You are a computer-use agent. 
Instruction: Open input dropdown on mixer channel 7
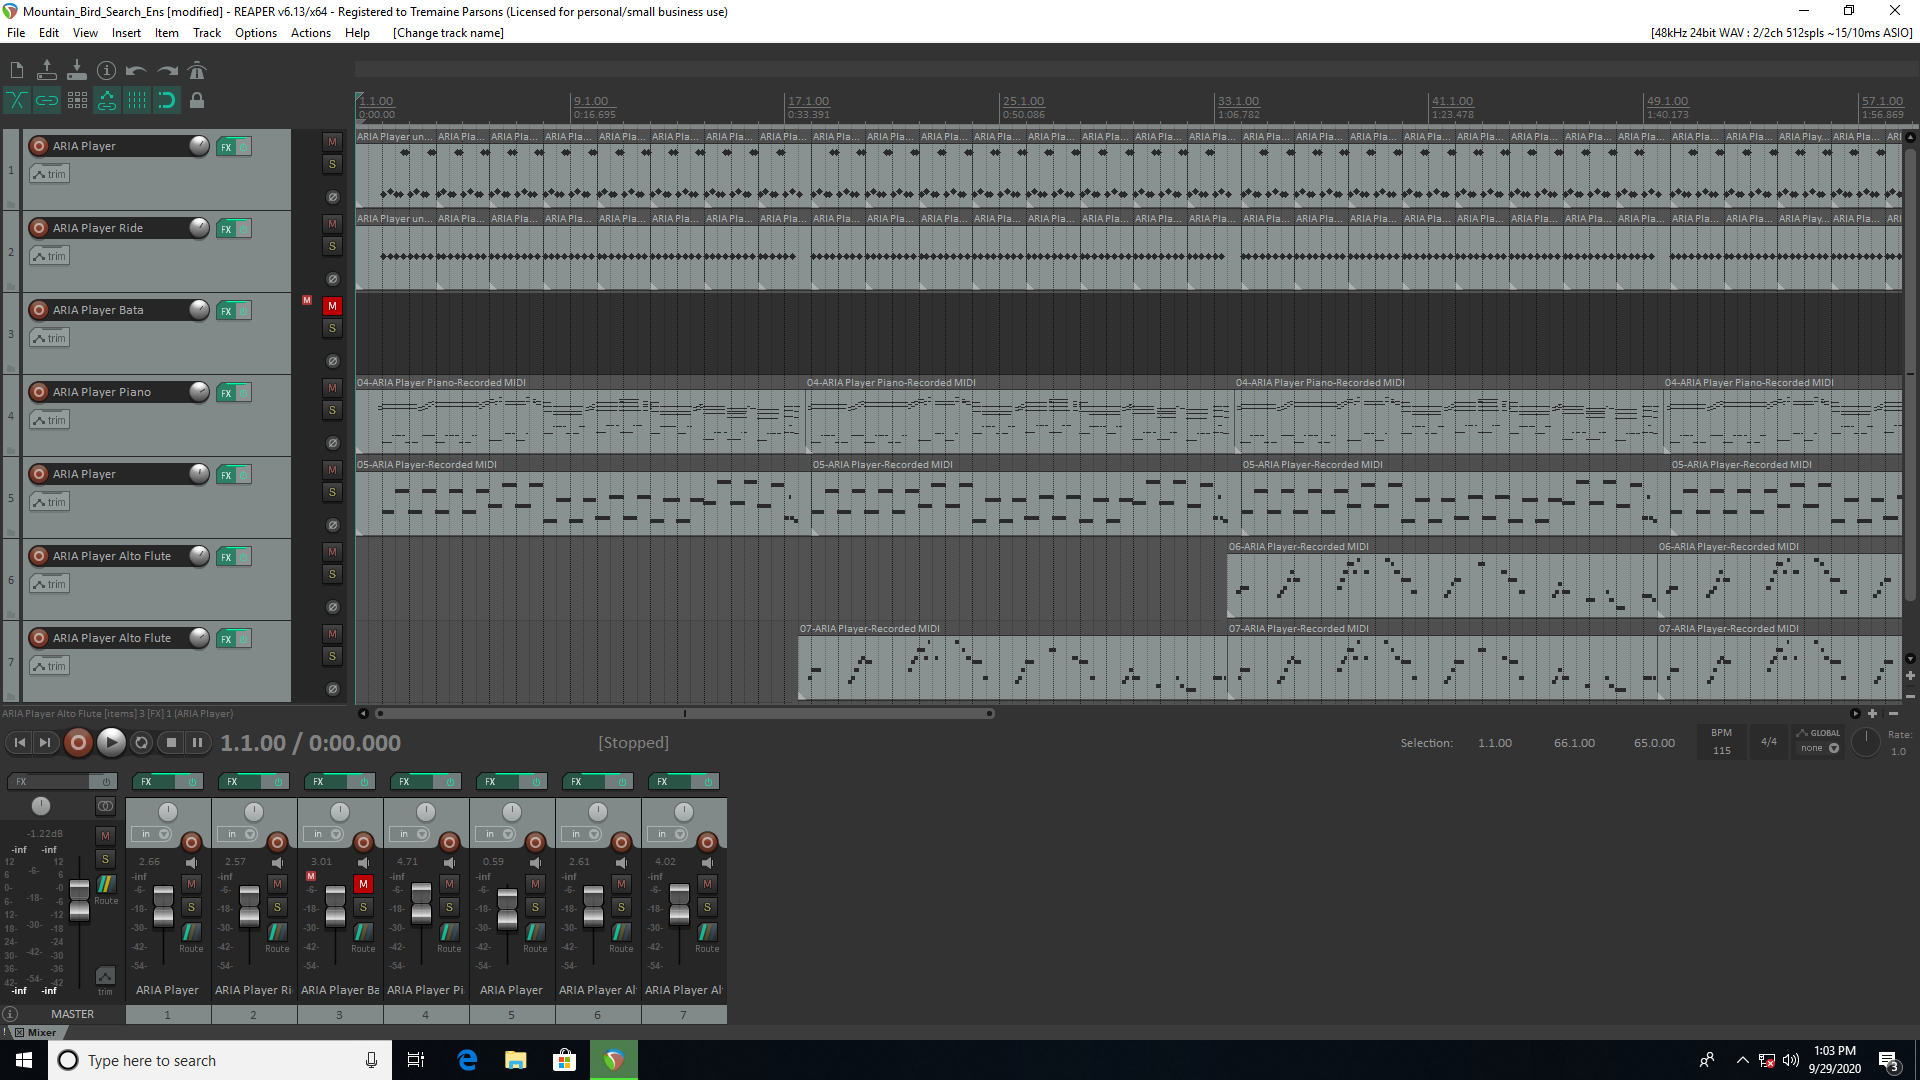(670, 834)
